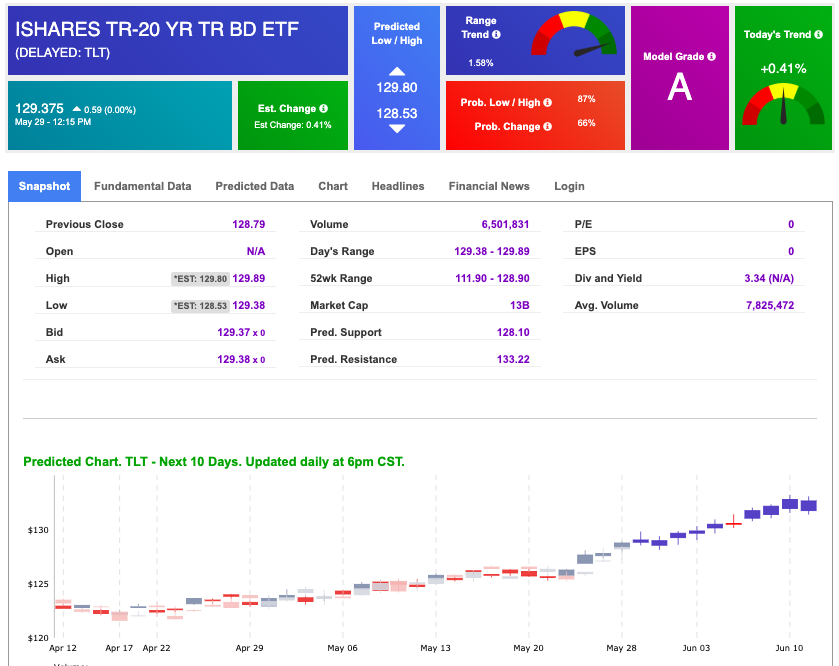Click the Apr 12 chart date label
Image resolution: width=839 pixels, height=666 pixels.
click(x=63, y=648)
